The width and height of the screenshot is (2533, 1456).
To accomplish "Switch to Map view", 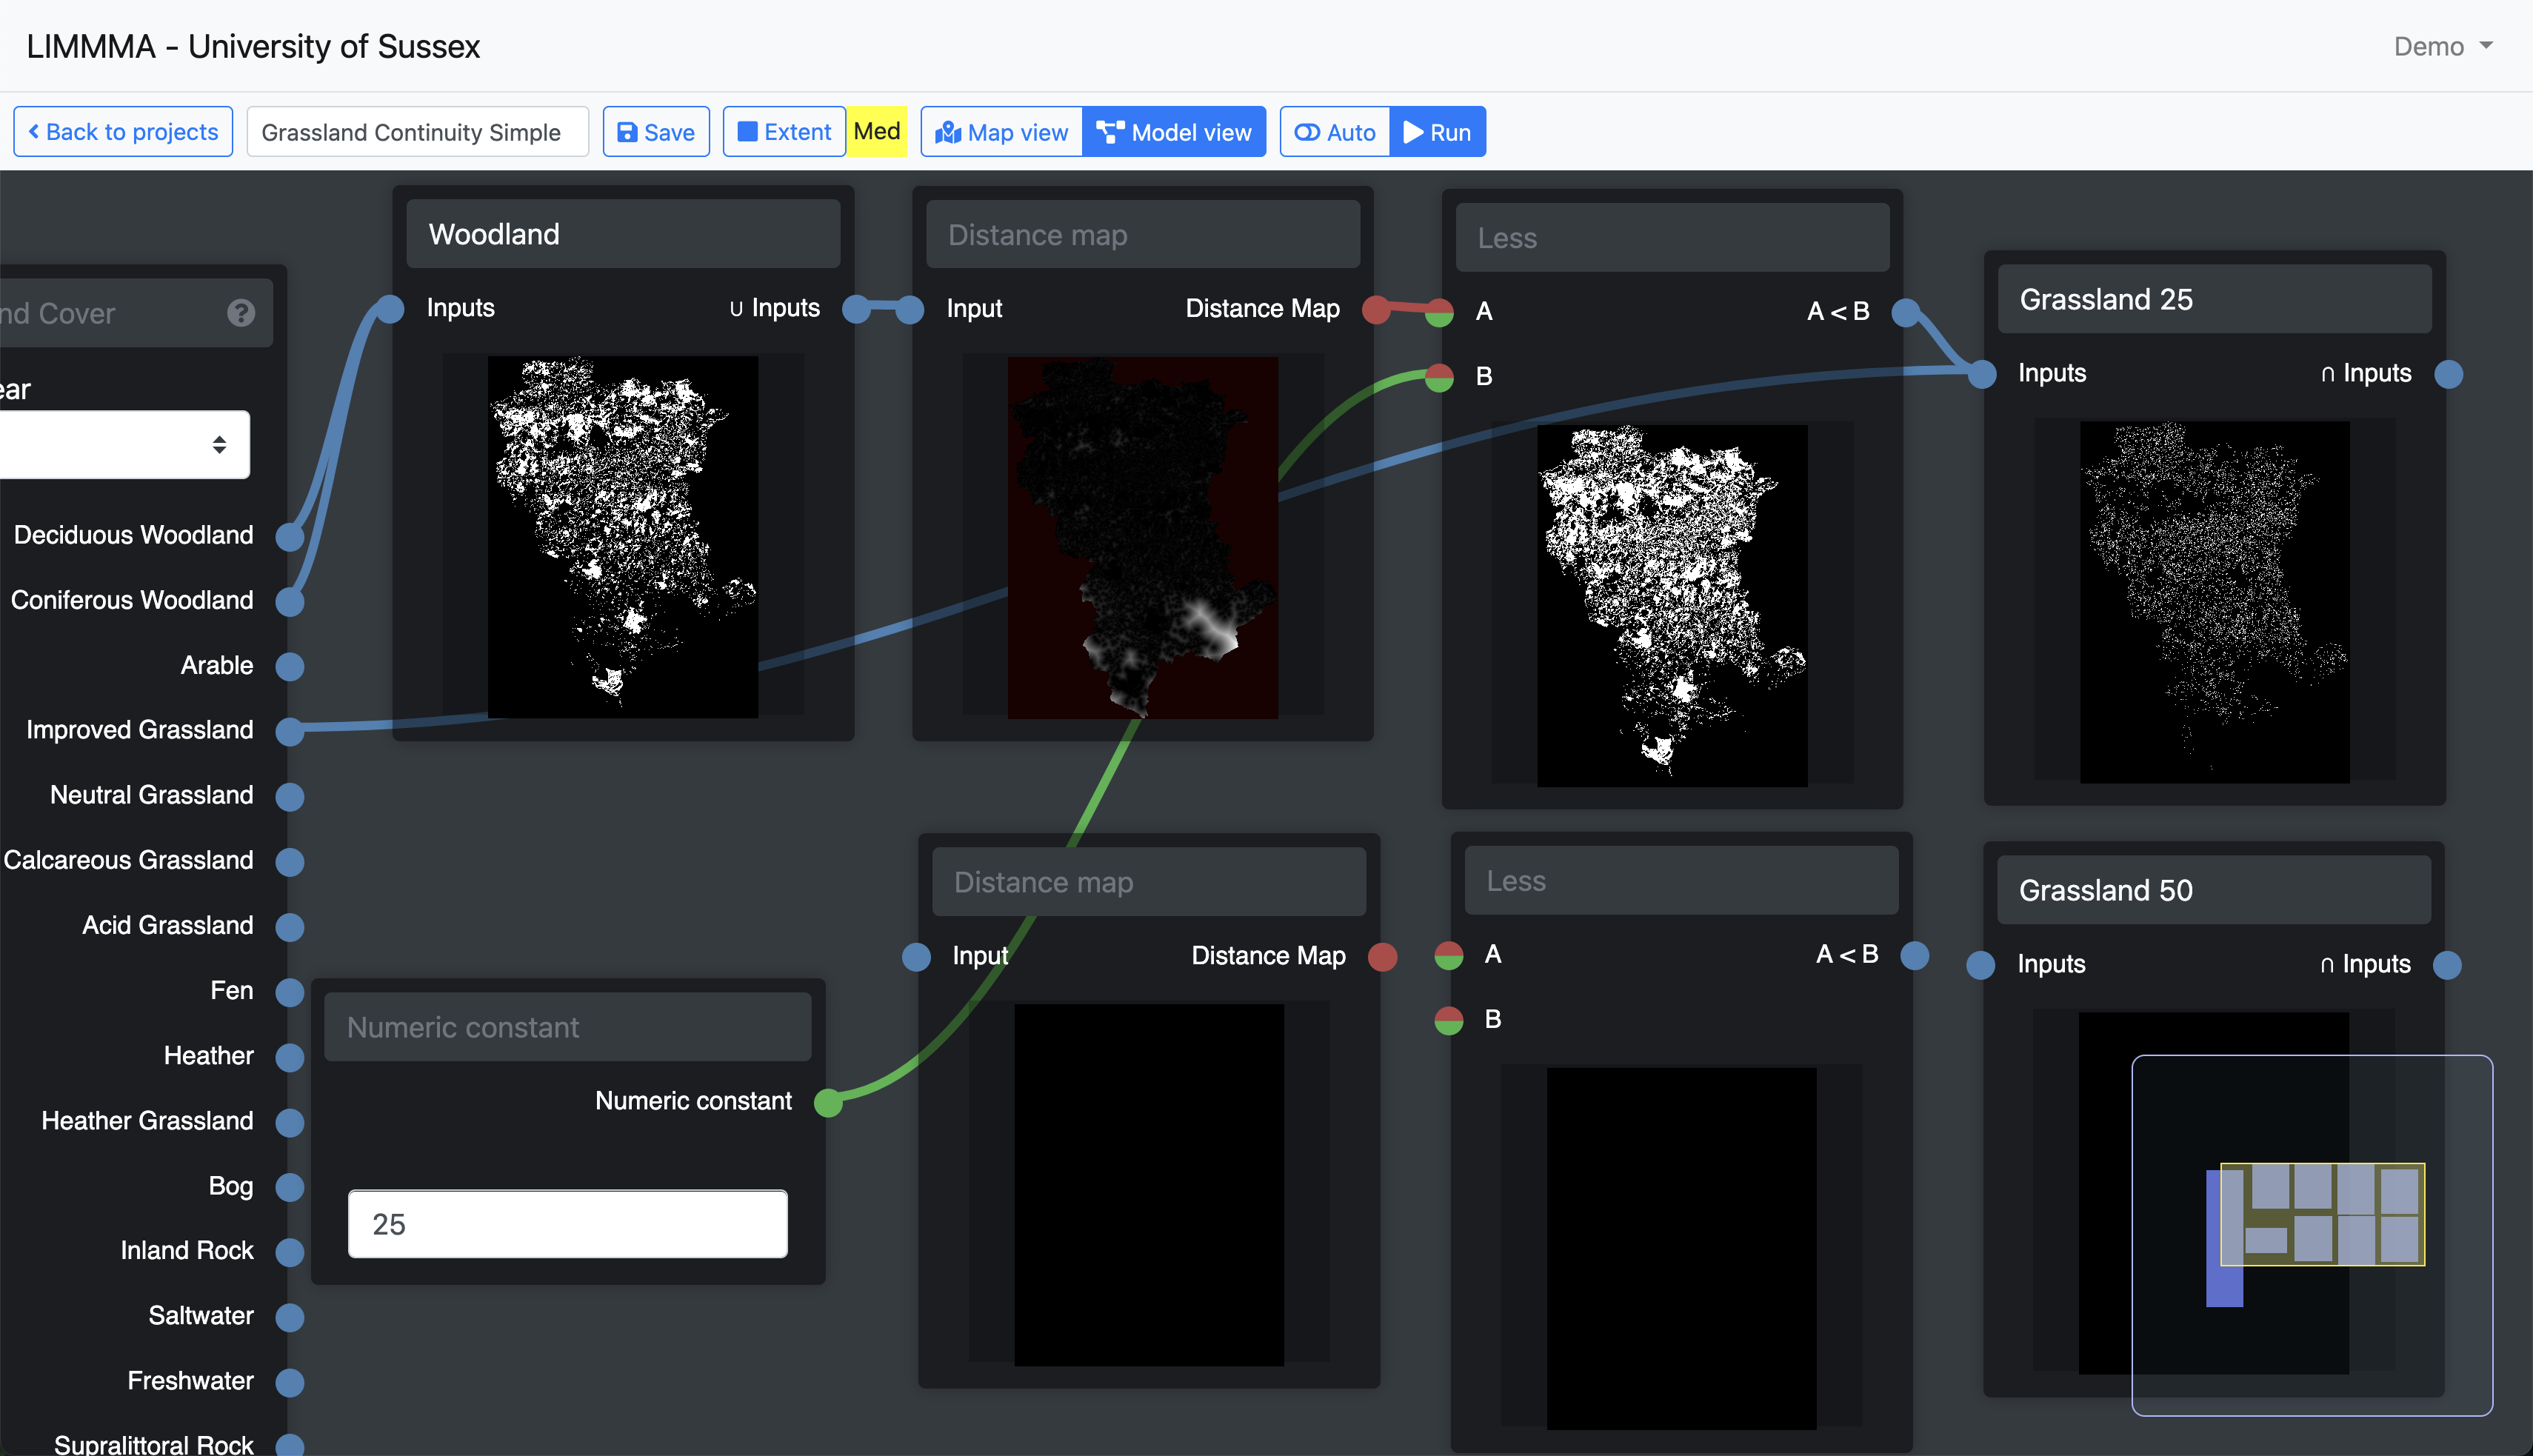I will click(x=1002, y=132).
